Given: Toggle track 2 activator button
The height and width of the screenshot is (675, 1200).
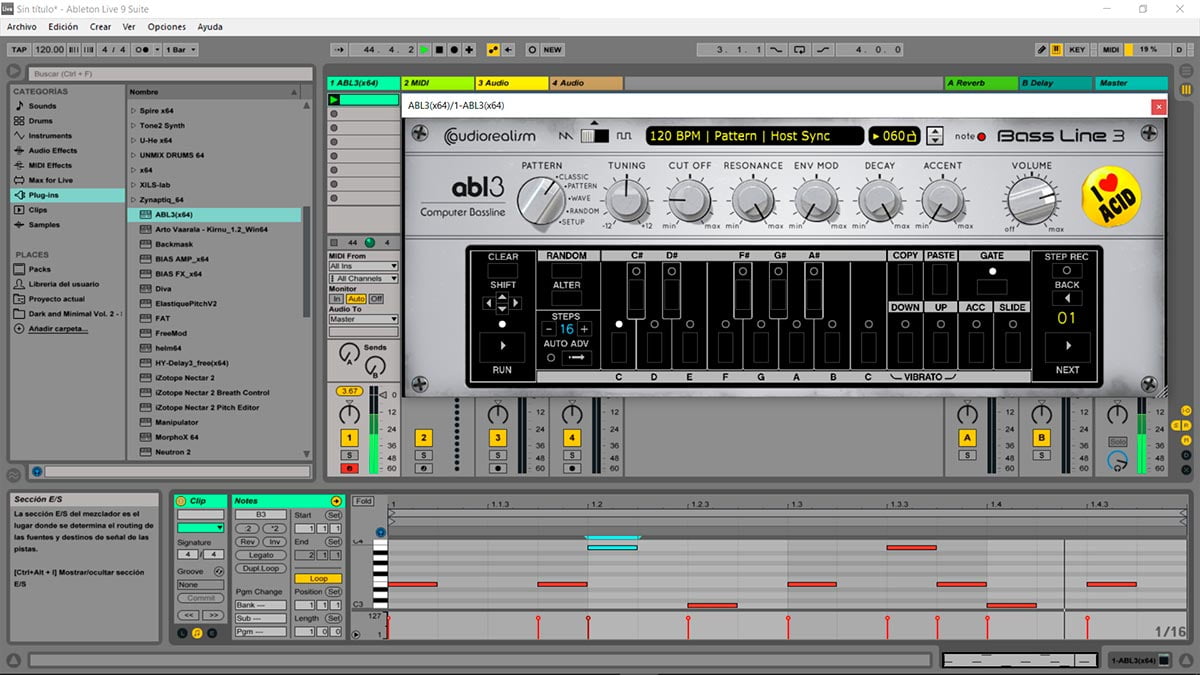Looking at the screenshot, I should coord(423,438).
